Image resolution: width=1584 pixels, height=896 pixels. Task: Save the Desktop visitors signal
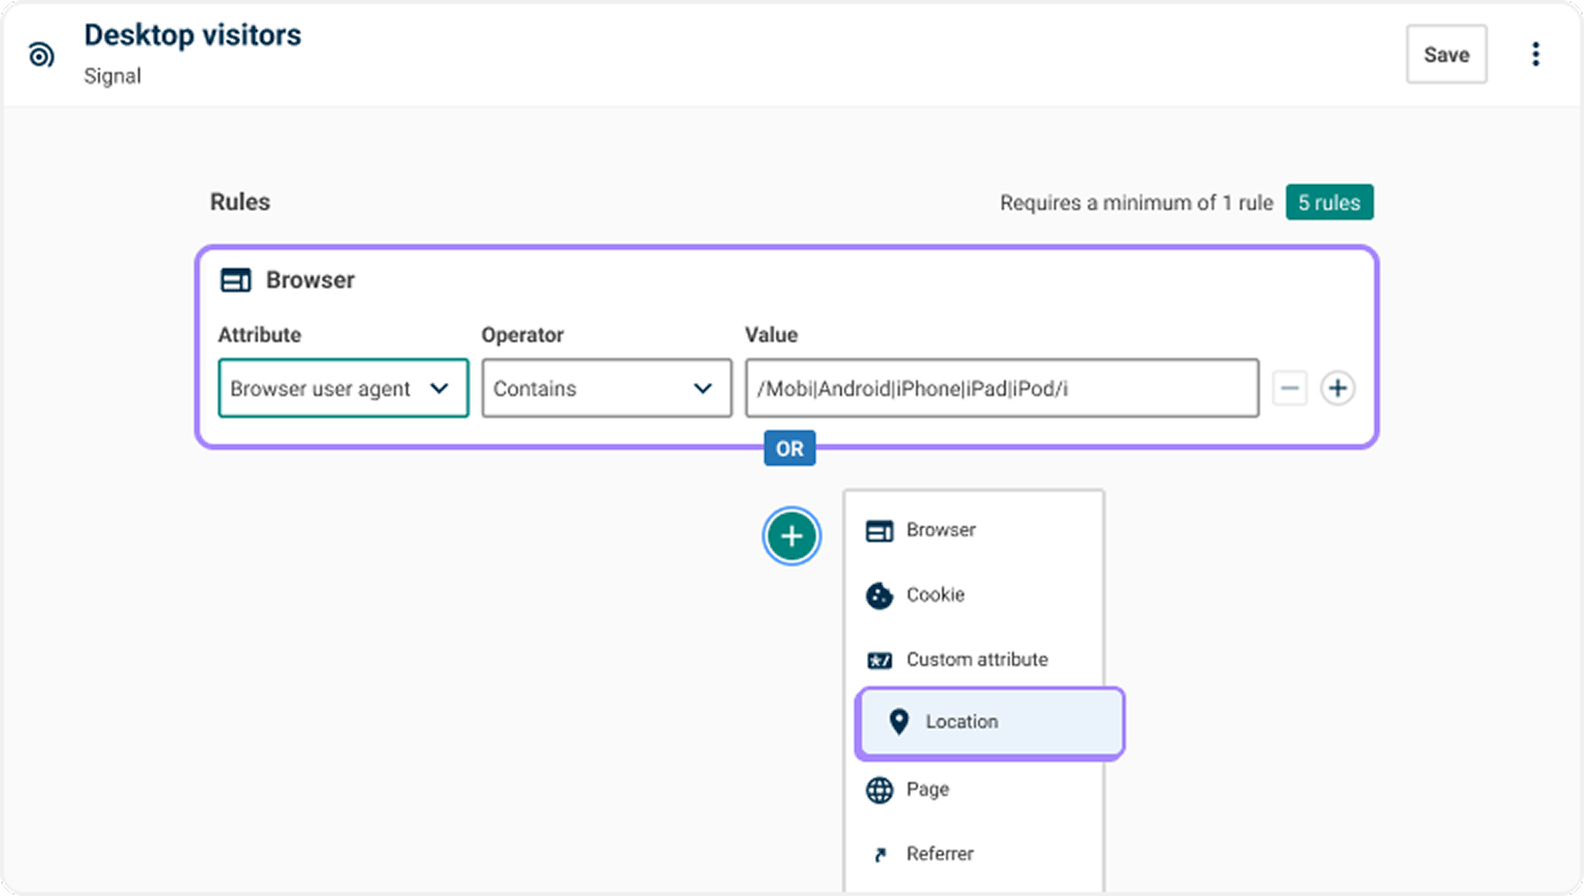point(1445,54)
